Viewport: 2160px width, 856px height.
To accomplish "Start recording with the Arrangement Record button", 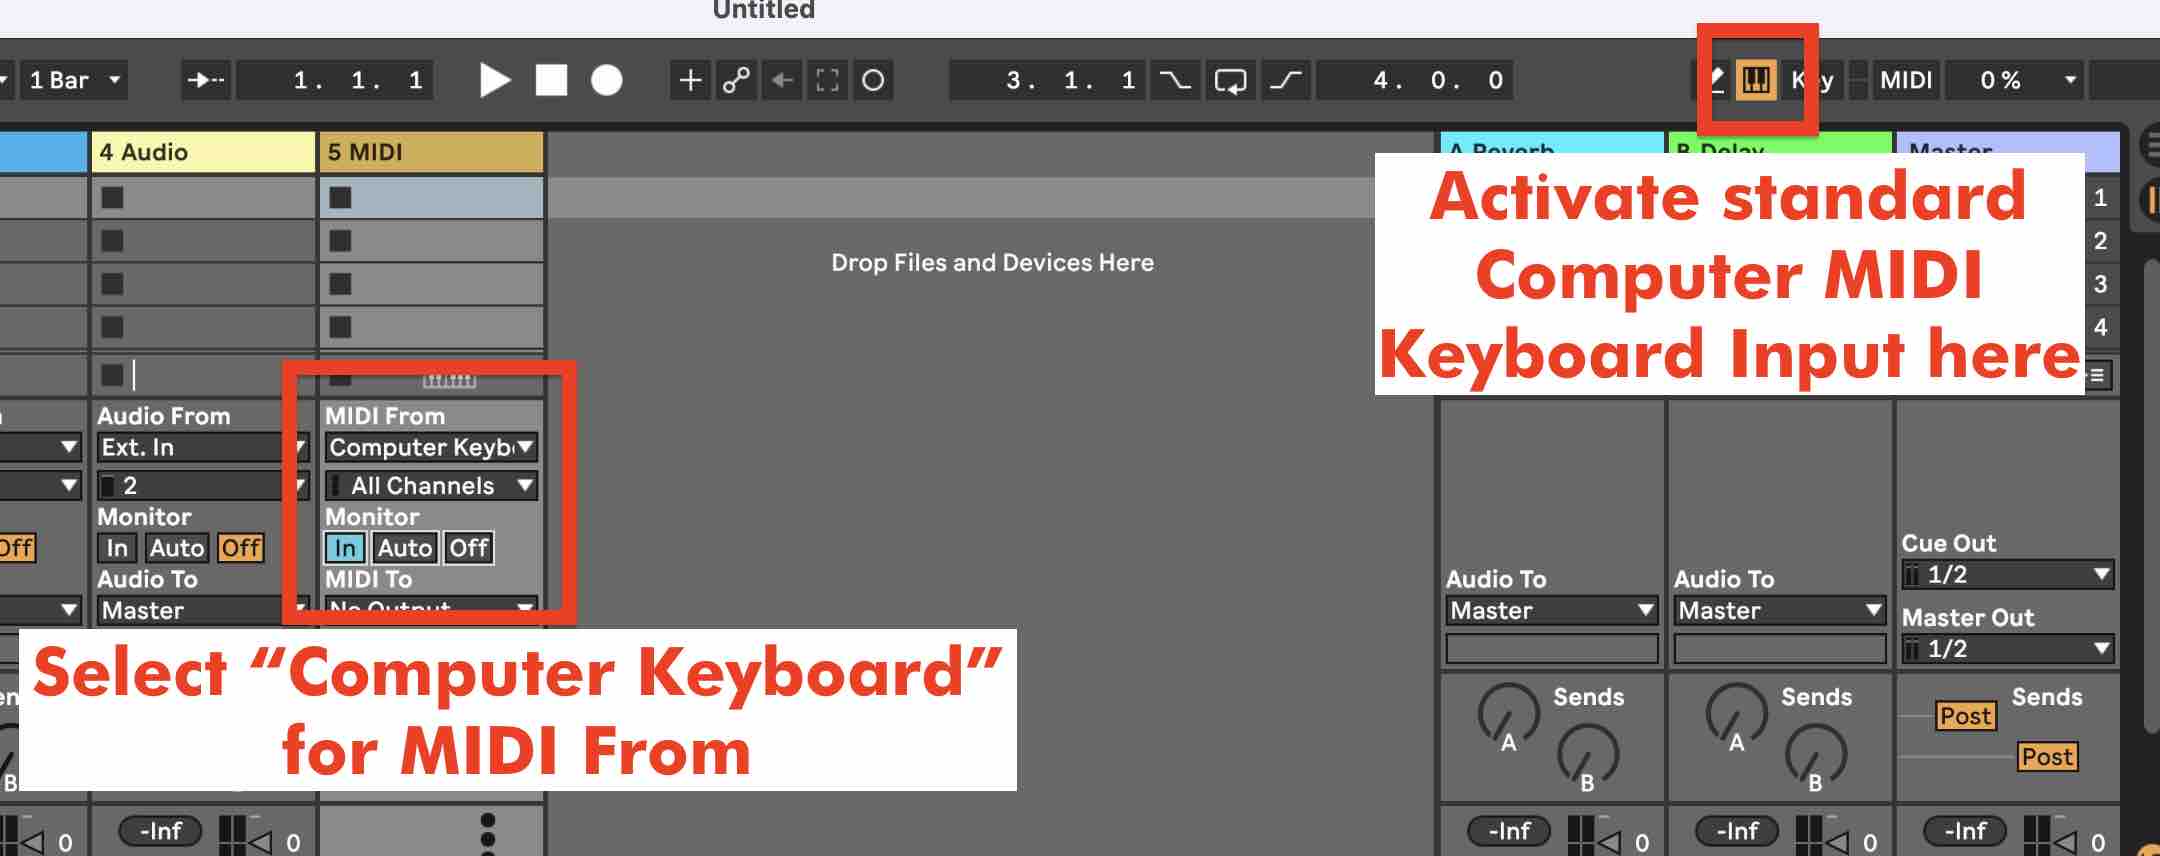I will click(x=606, y=80).
